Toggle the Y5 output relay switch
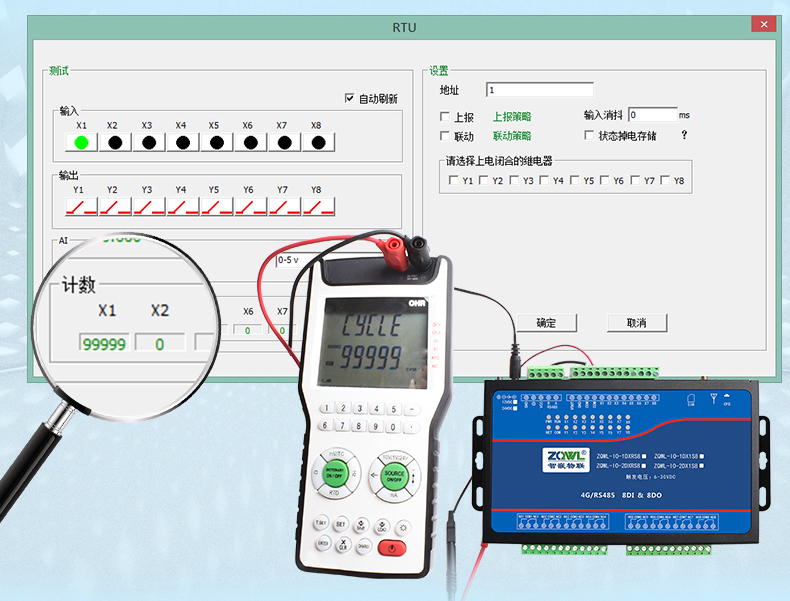The width and height of the screenshot is (790, 601). (216, 206)
